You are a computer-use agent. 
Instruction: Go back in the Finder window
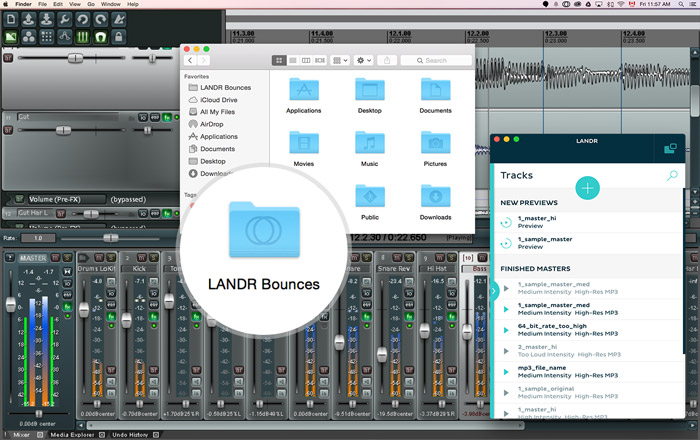click(190, 60)
